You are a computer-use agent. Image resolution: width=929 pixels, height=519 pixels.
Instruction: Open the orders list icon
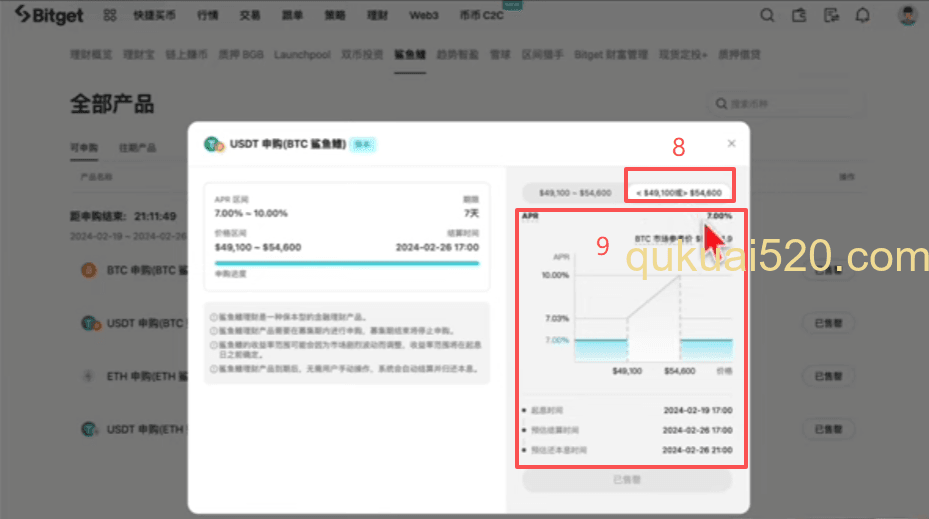tap(831, 15)
